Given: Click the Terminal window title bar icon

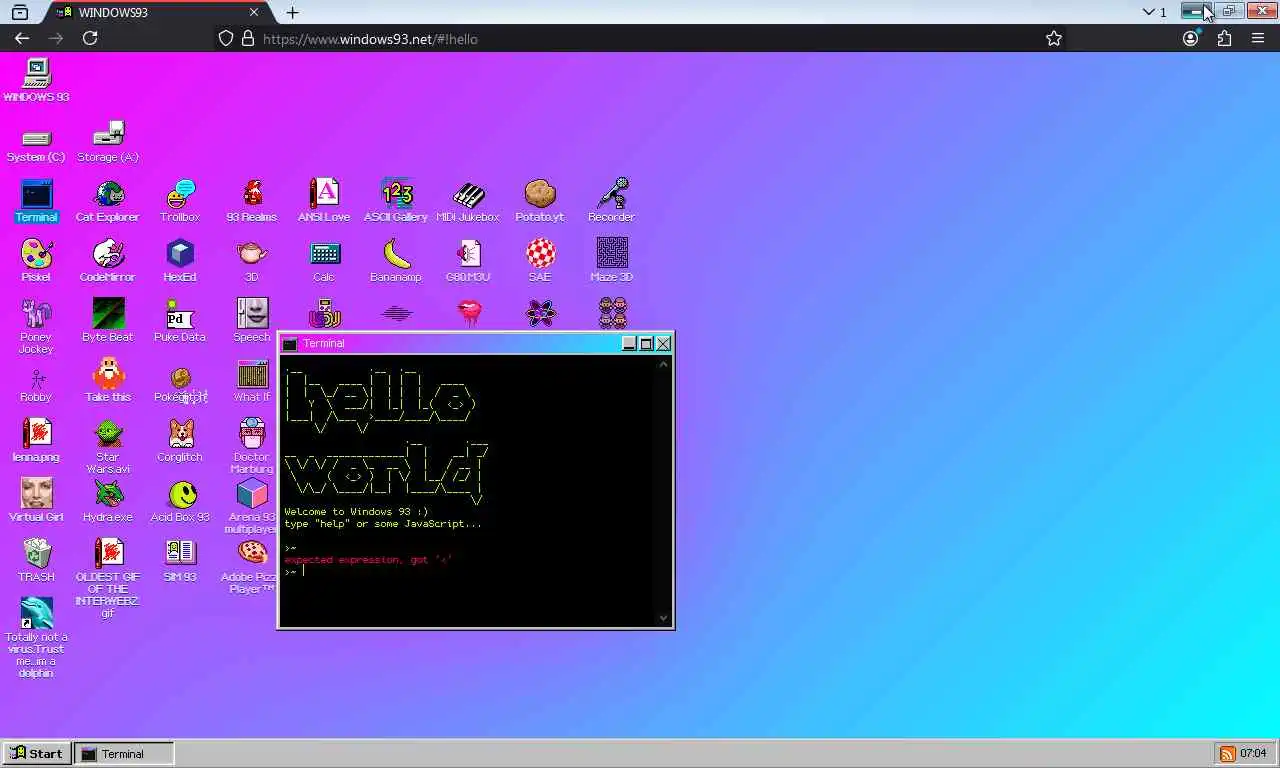Looking at the screenshot, I should click(290, 343).
